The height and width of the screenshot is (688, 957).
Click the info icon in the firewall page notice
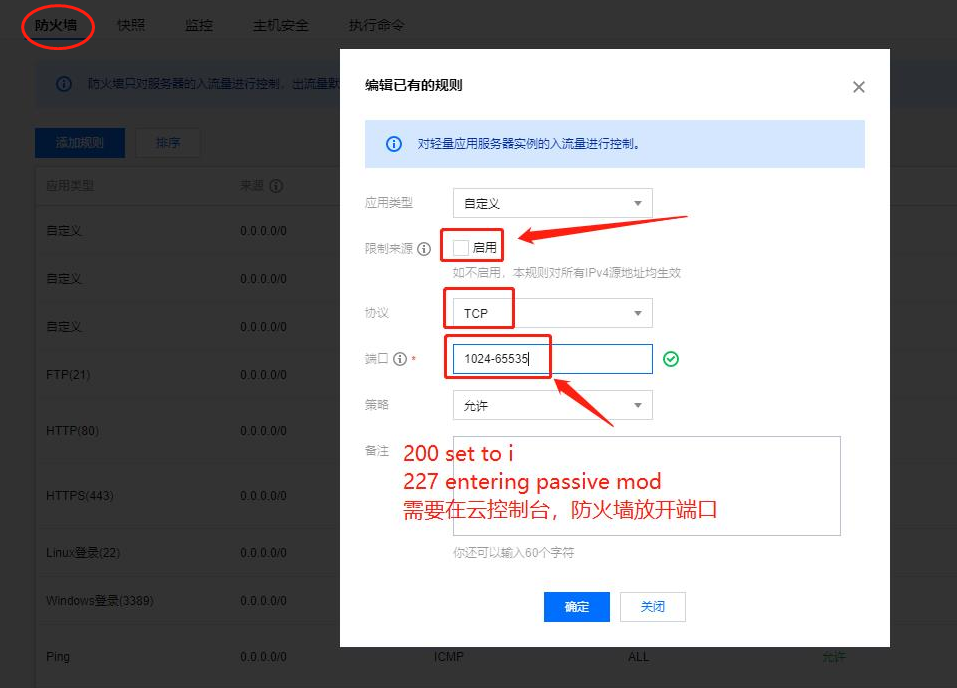[63, 84]
